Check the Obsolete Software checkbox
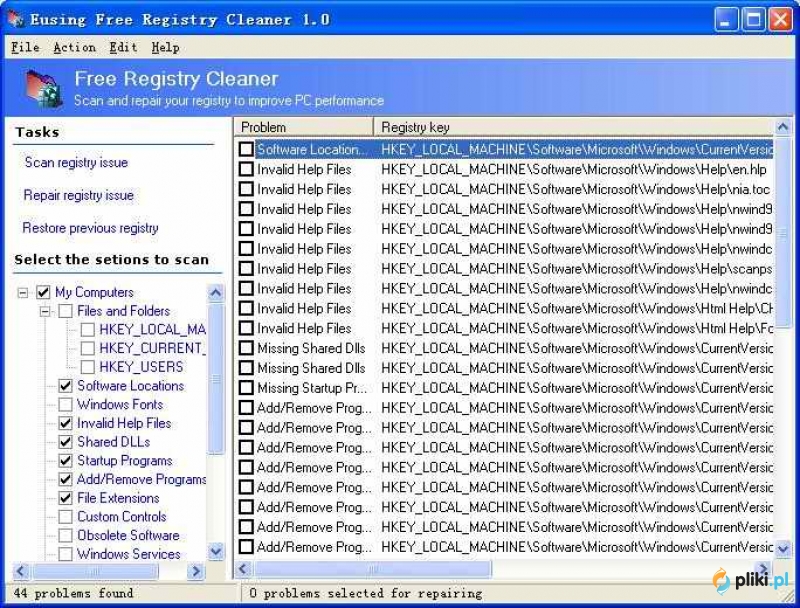The height and width of the screenshot is (608, 800). tap(65, 535)
